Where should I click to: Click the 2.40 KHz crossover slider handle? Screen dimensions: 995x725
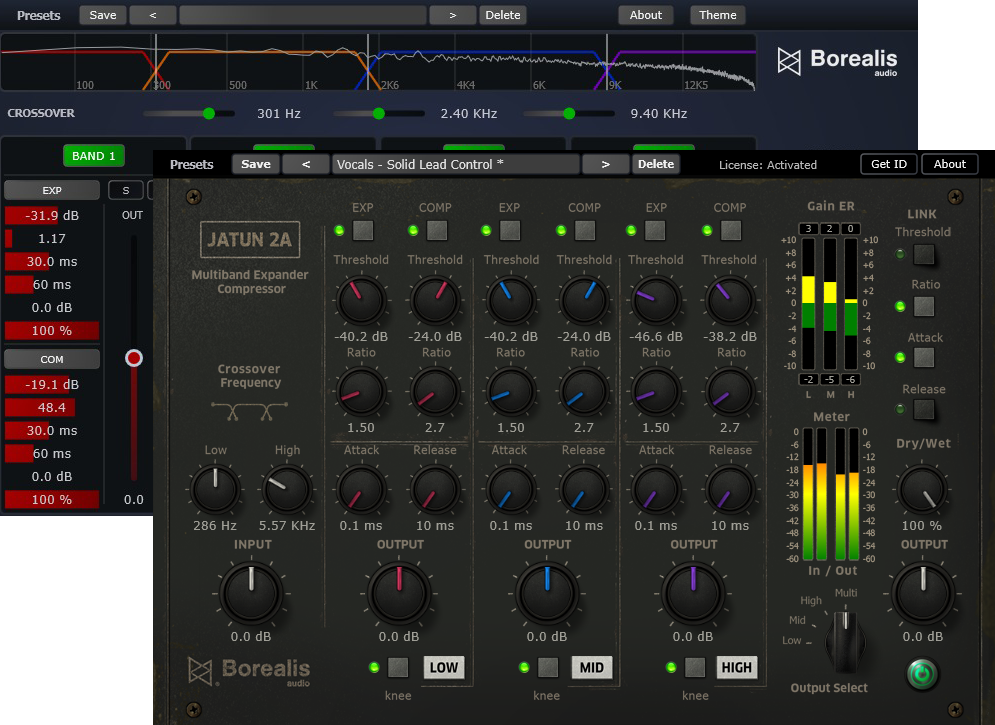click(379, 114)
